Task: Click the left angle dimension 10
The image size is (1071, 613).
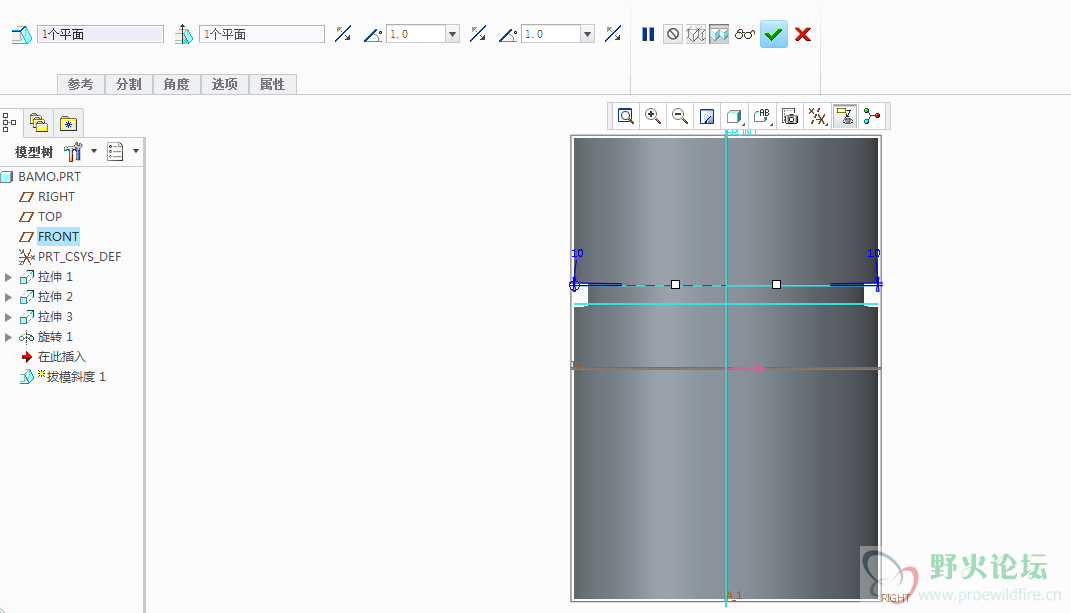Action: click(577, 253)
